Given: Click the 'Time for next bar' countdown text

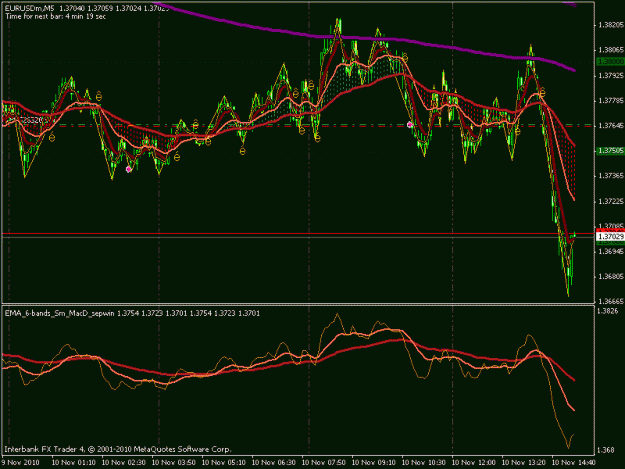Looking at the screenshot, I should [55, 17].
